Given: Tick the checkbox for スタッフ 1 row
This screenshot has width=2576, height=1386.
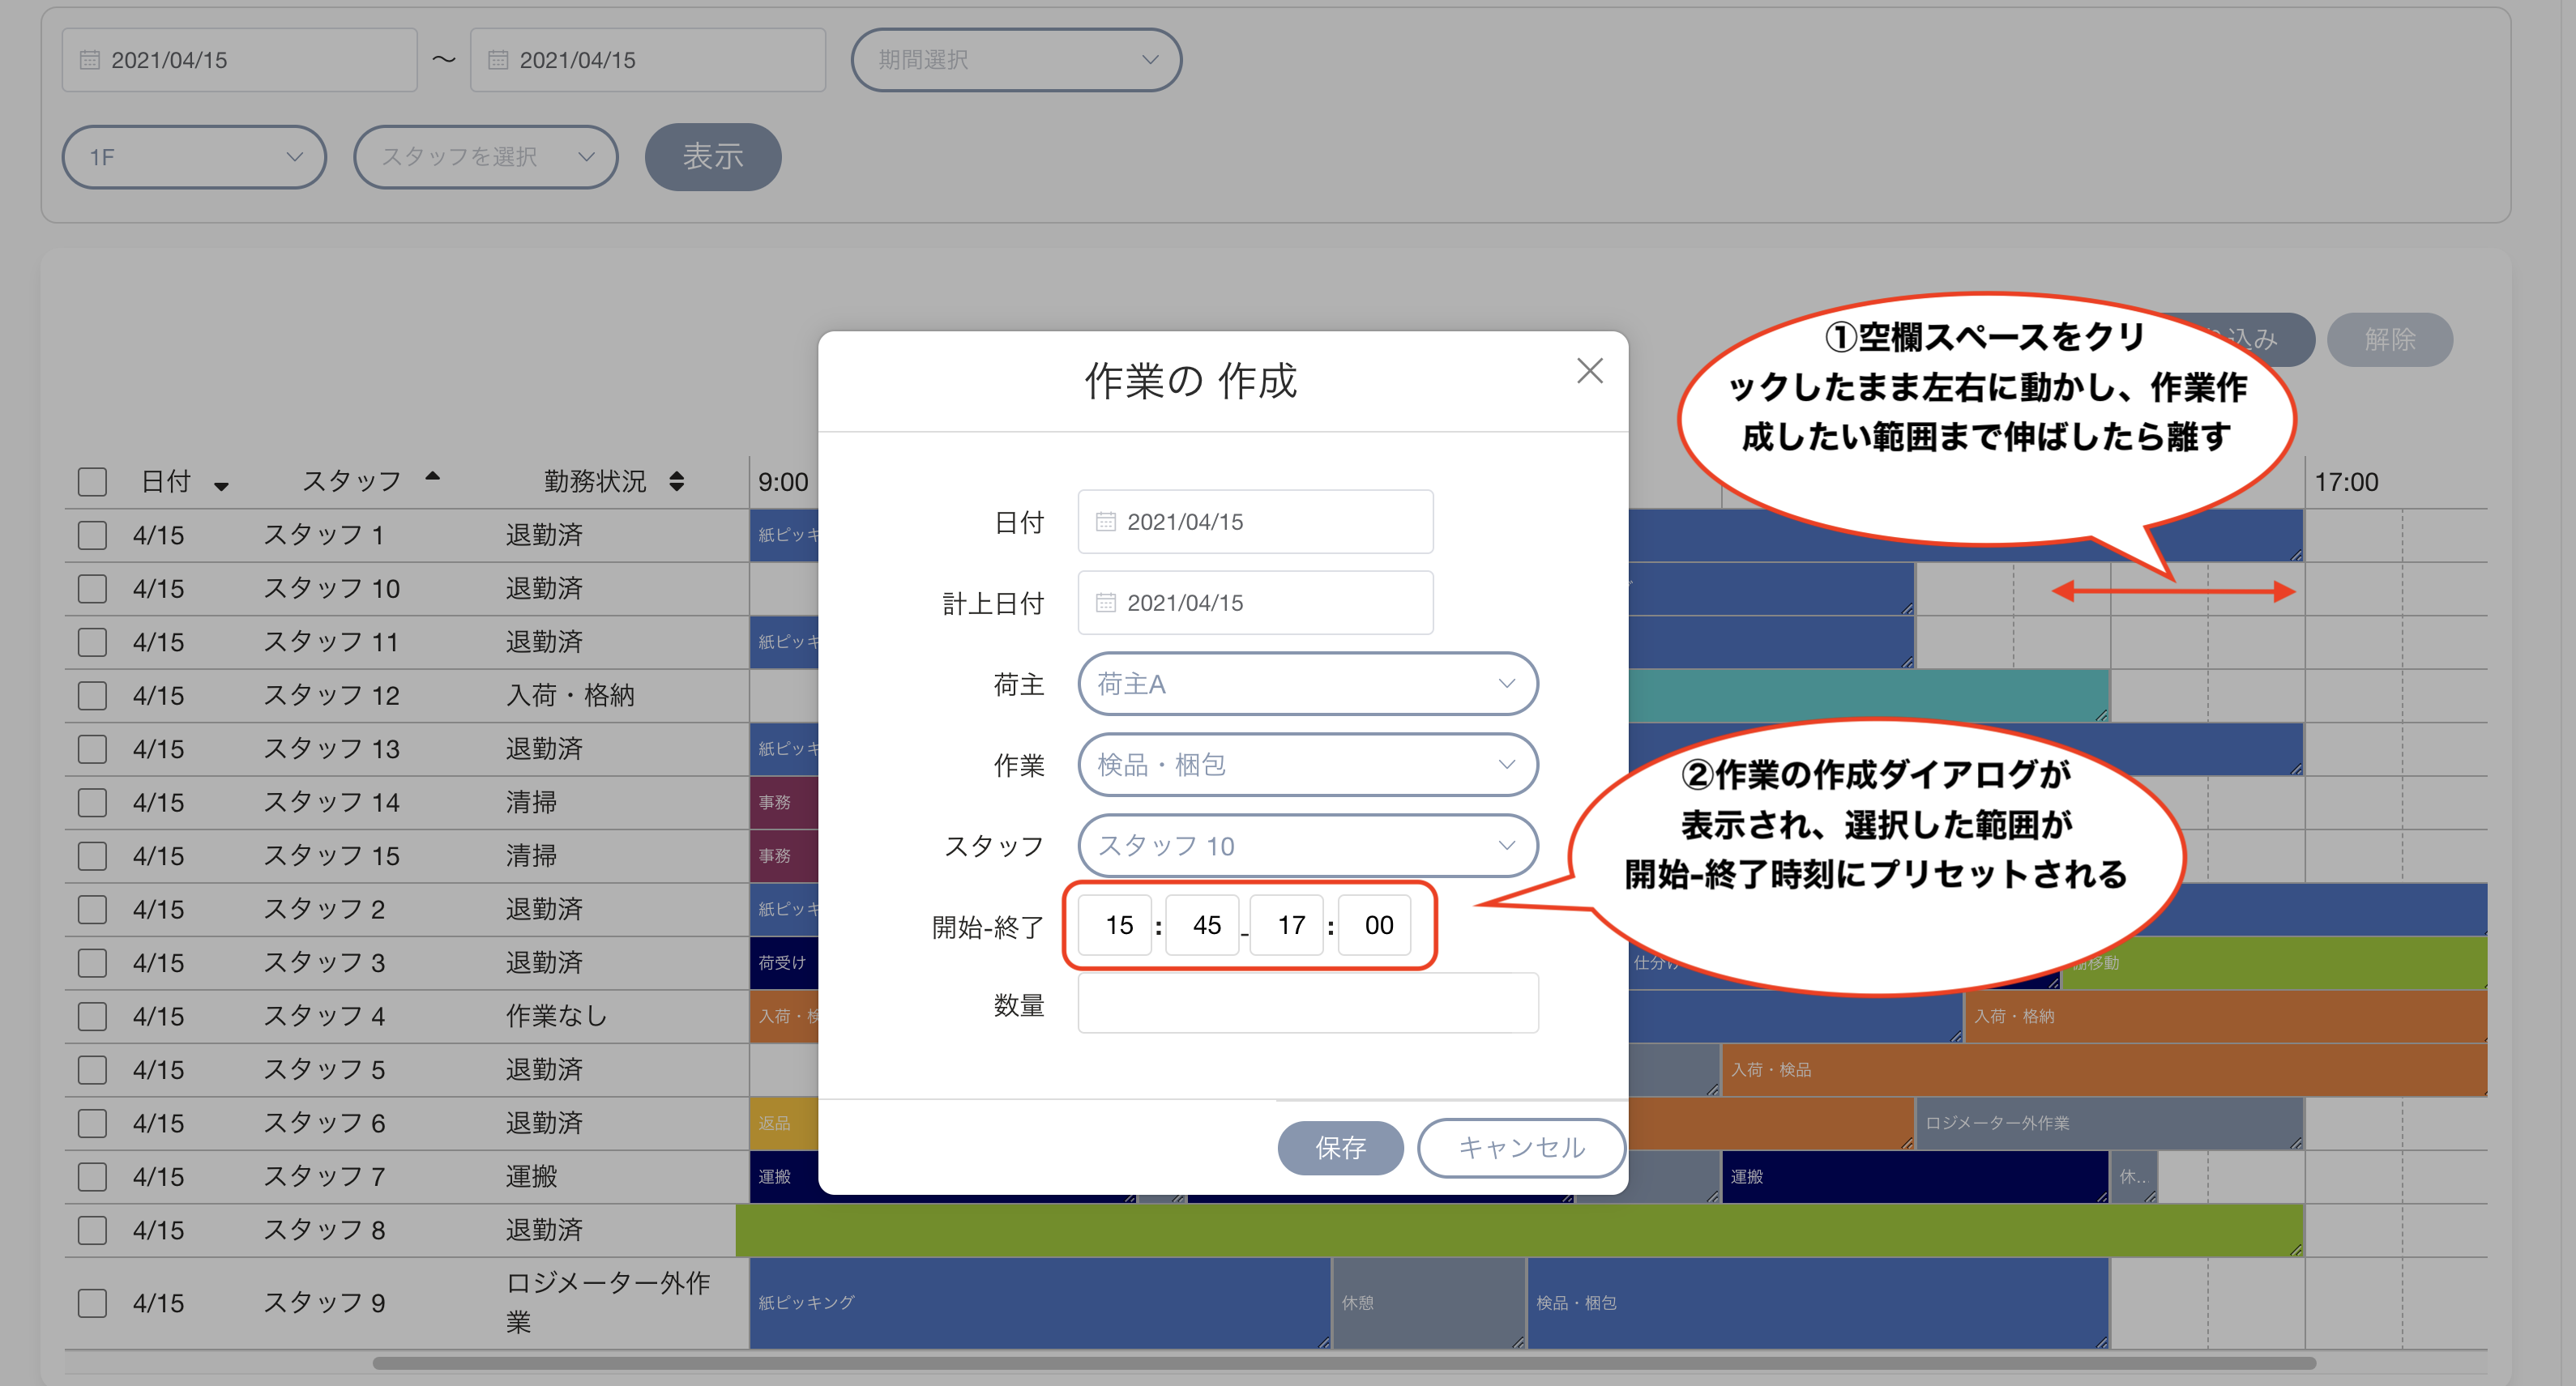Looking at the screenshot, I should [92, 535].
